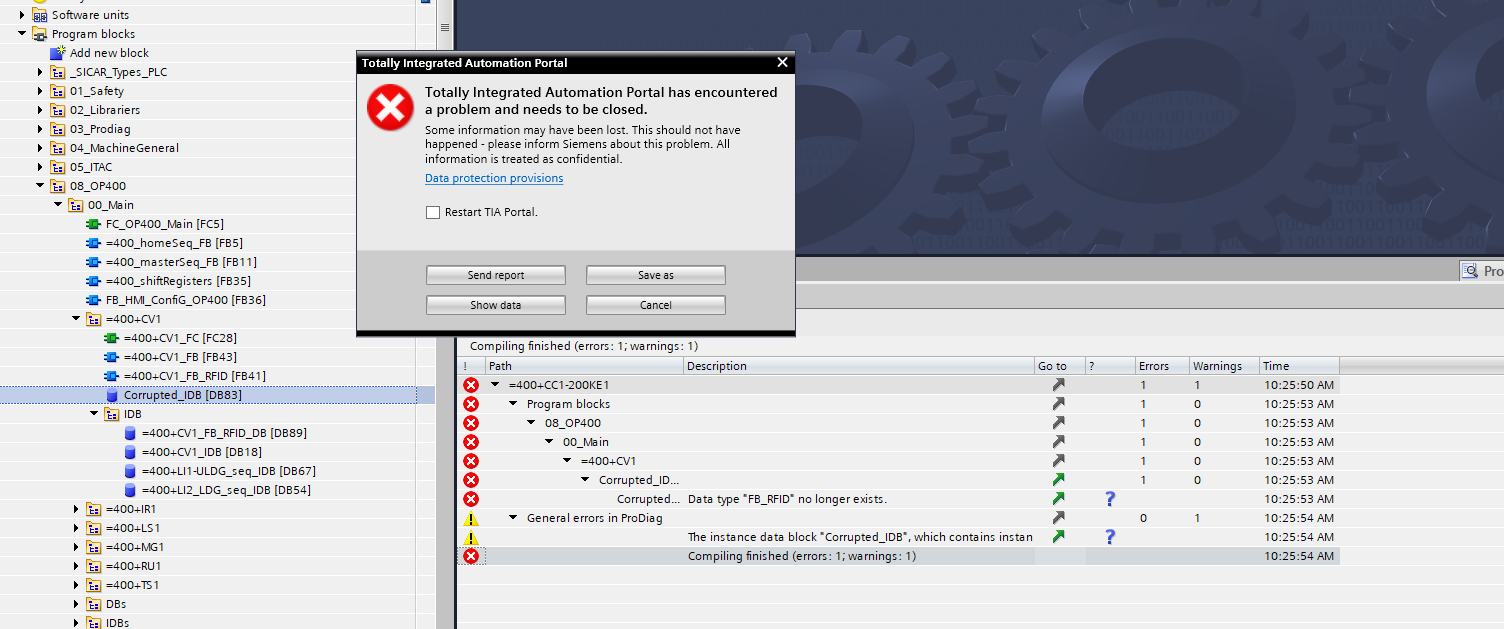Image resolution: width=1504 pixels, height=629 pixels.
Task: Click the Time column header
Action: point(1299,366)
